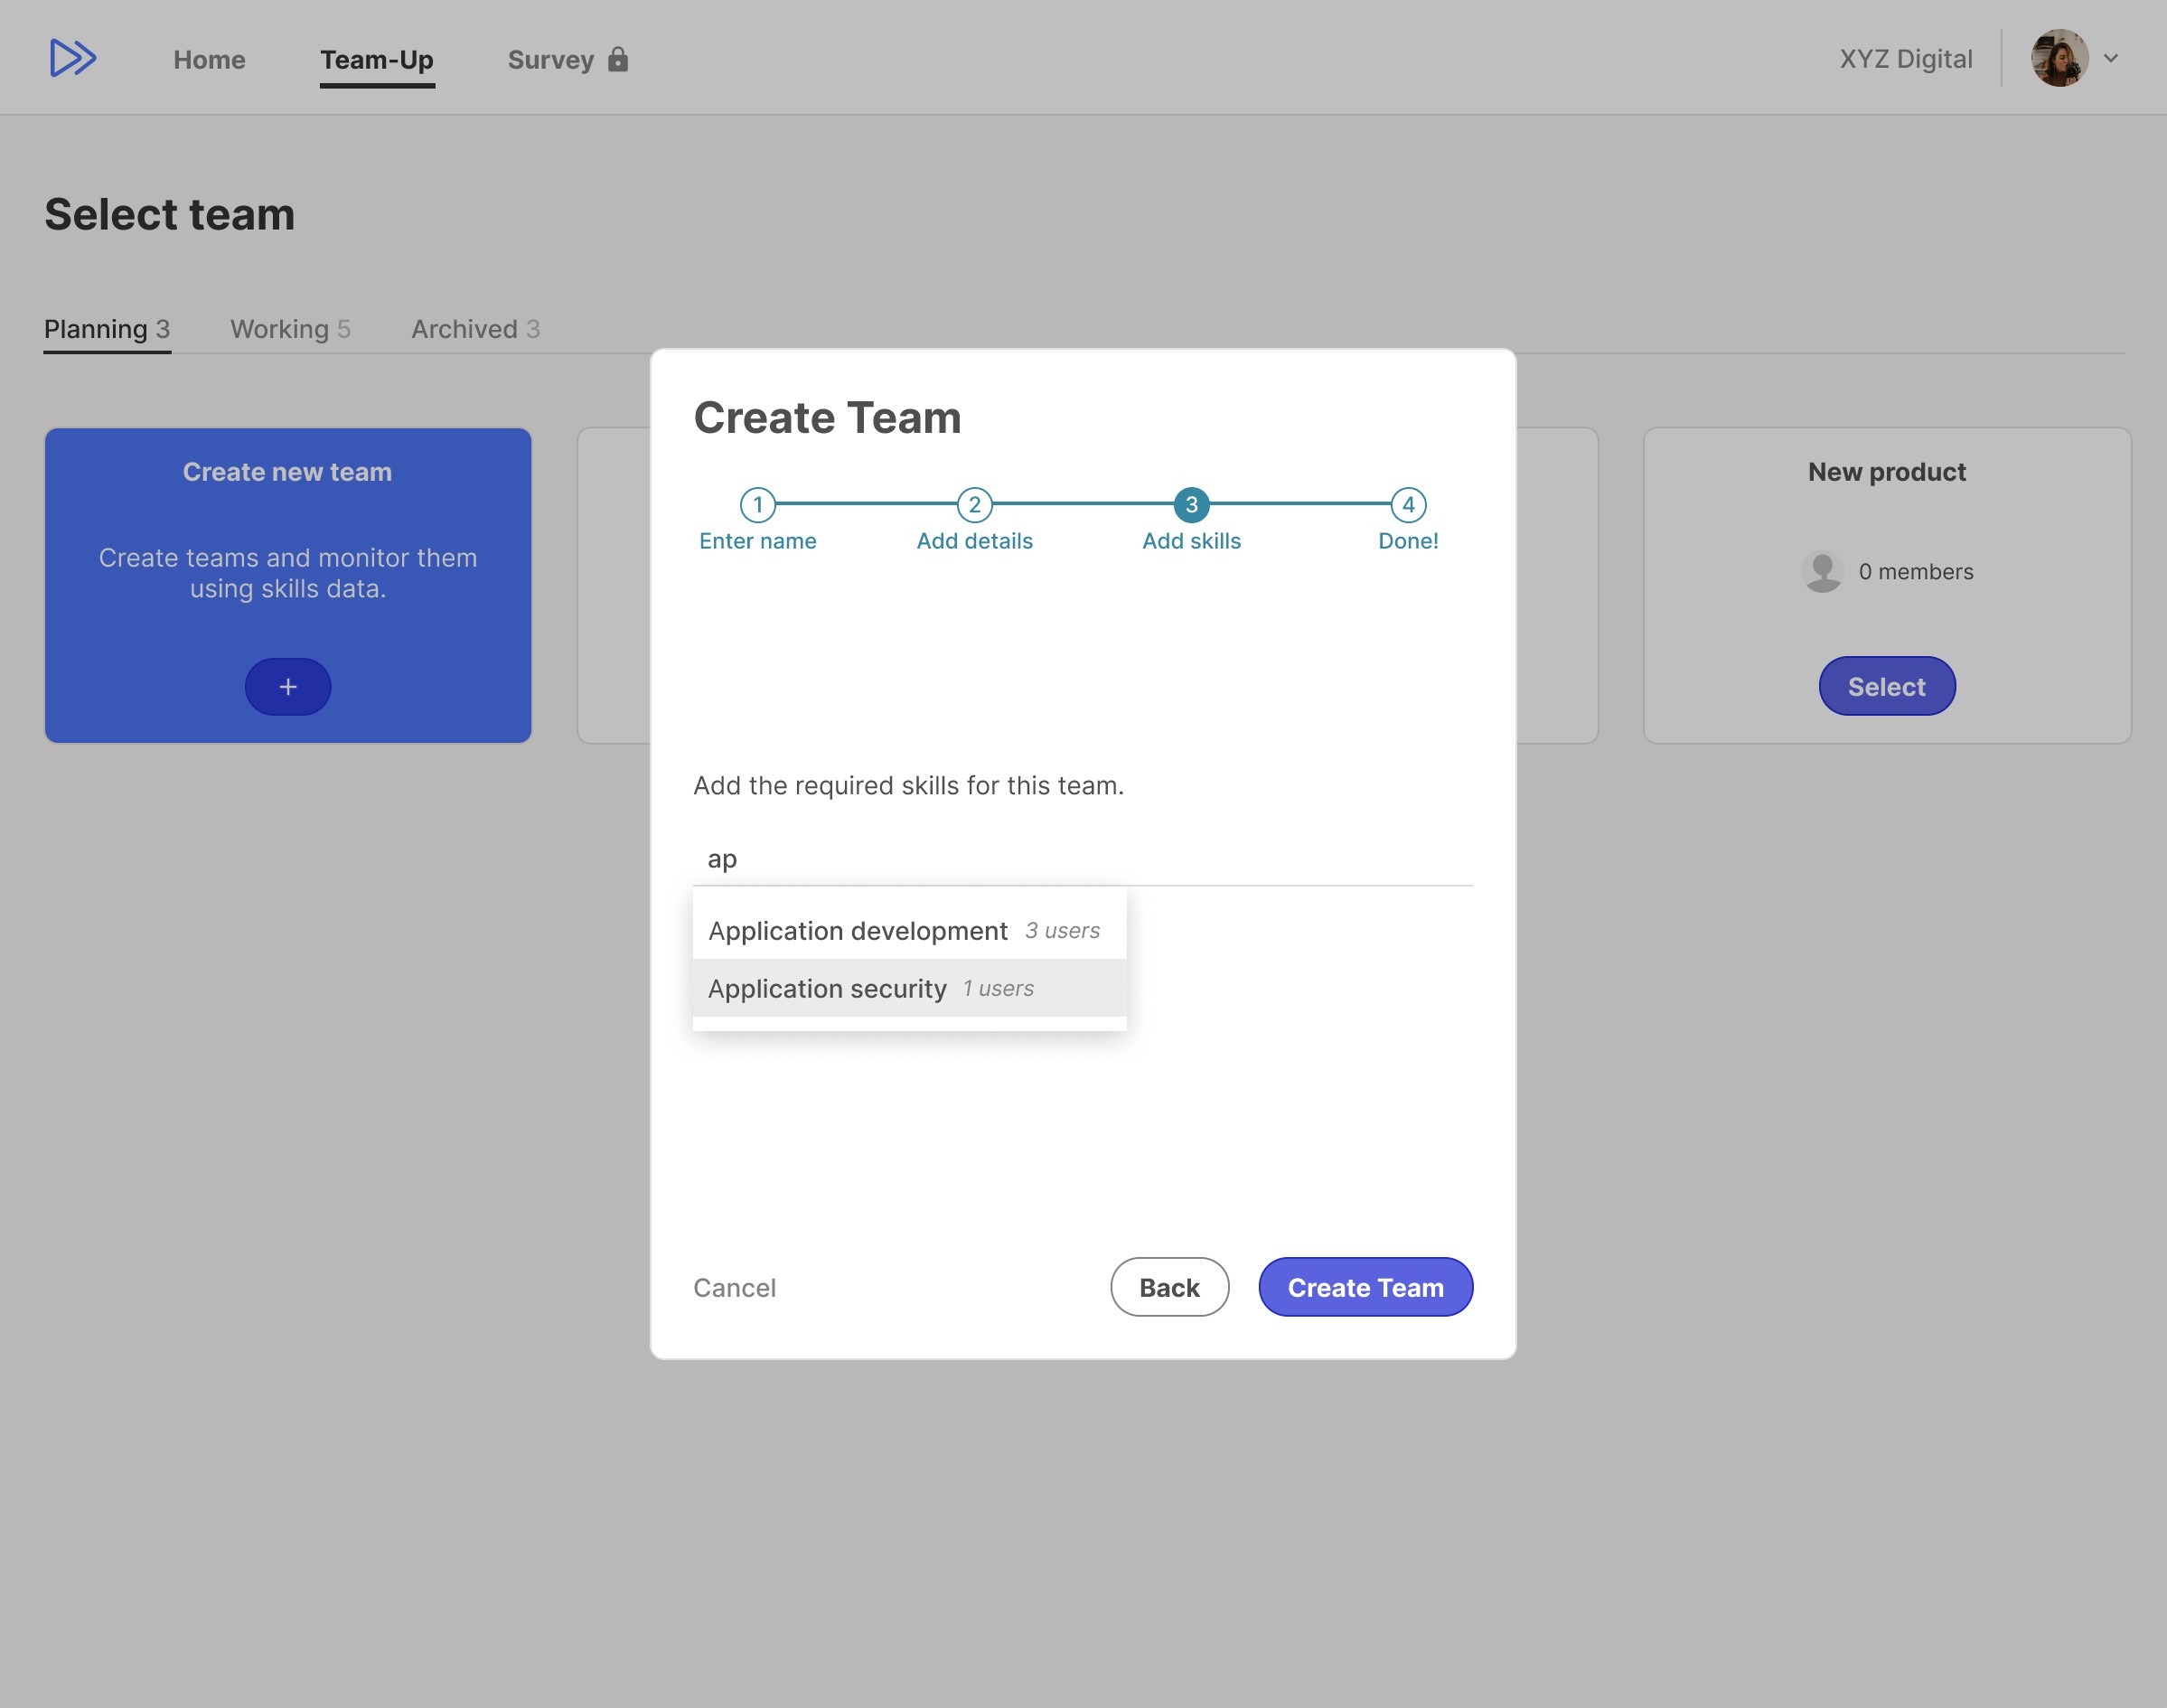Open the Home menu item
The height and width of the screenshot is (1708, 2167).
[209, 60]
